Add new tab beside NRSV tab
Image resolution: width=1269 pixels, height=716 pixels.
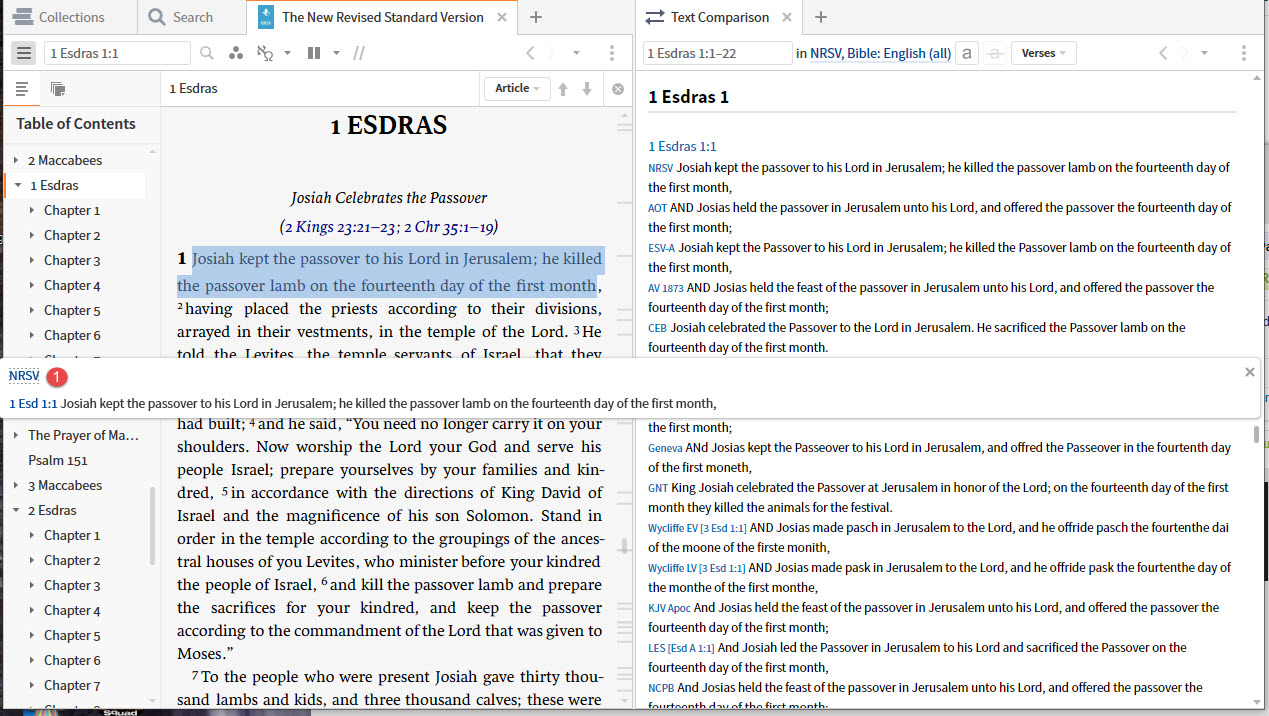[x=535, y=17]
